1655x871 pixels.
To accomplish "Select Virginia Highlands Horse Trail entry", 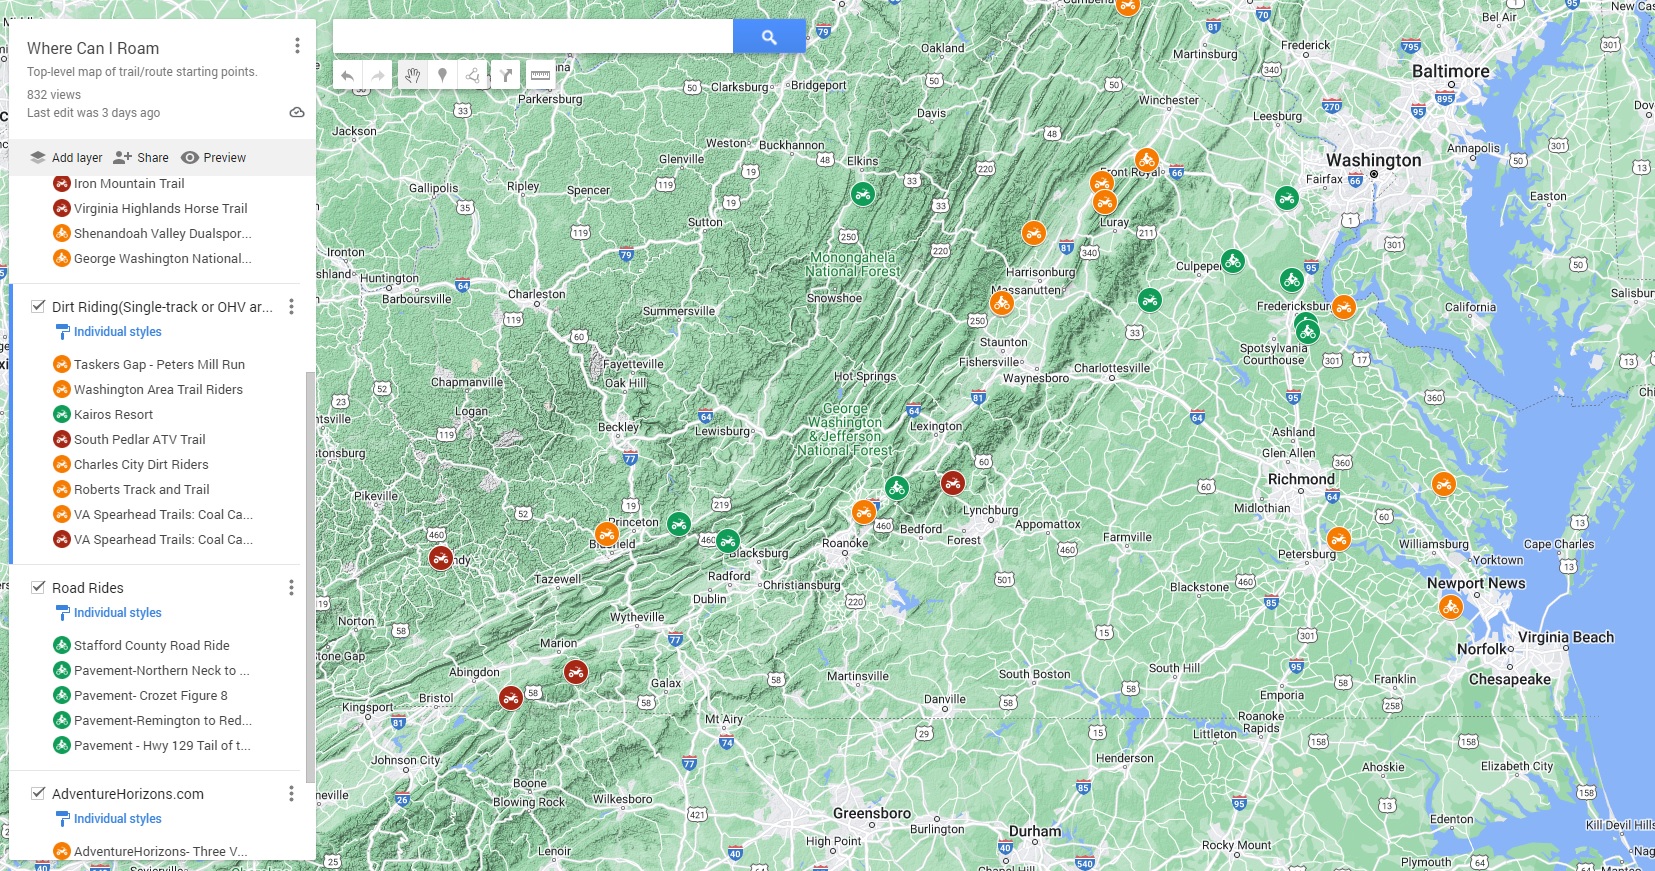I will 160,209.
